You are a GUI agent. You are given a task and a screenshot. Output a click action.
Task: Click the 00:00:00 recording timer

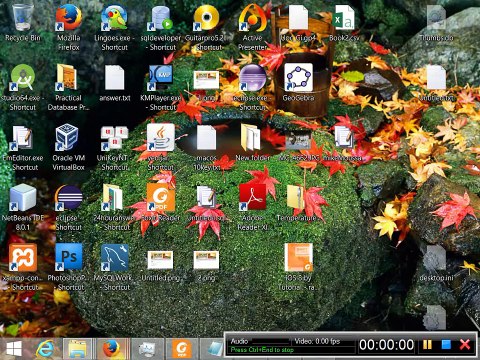point(386,345)
